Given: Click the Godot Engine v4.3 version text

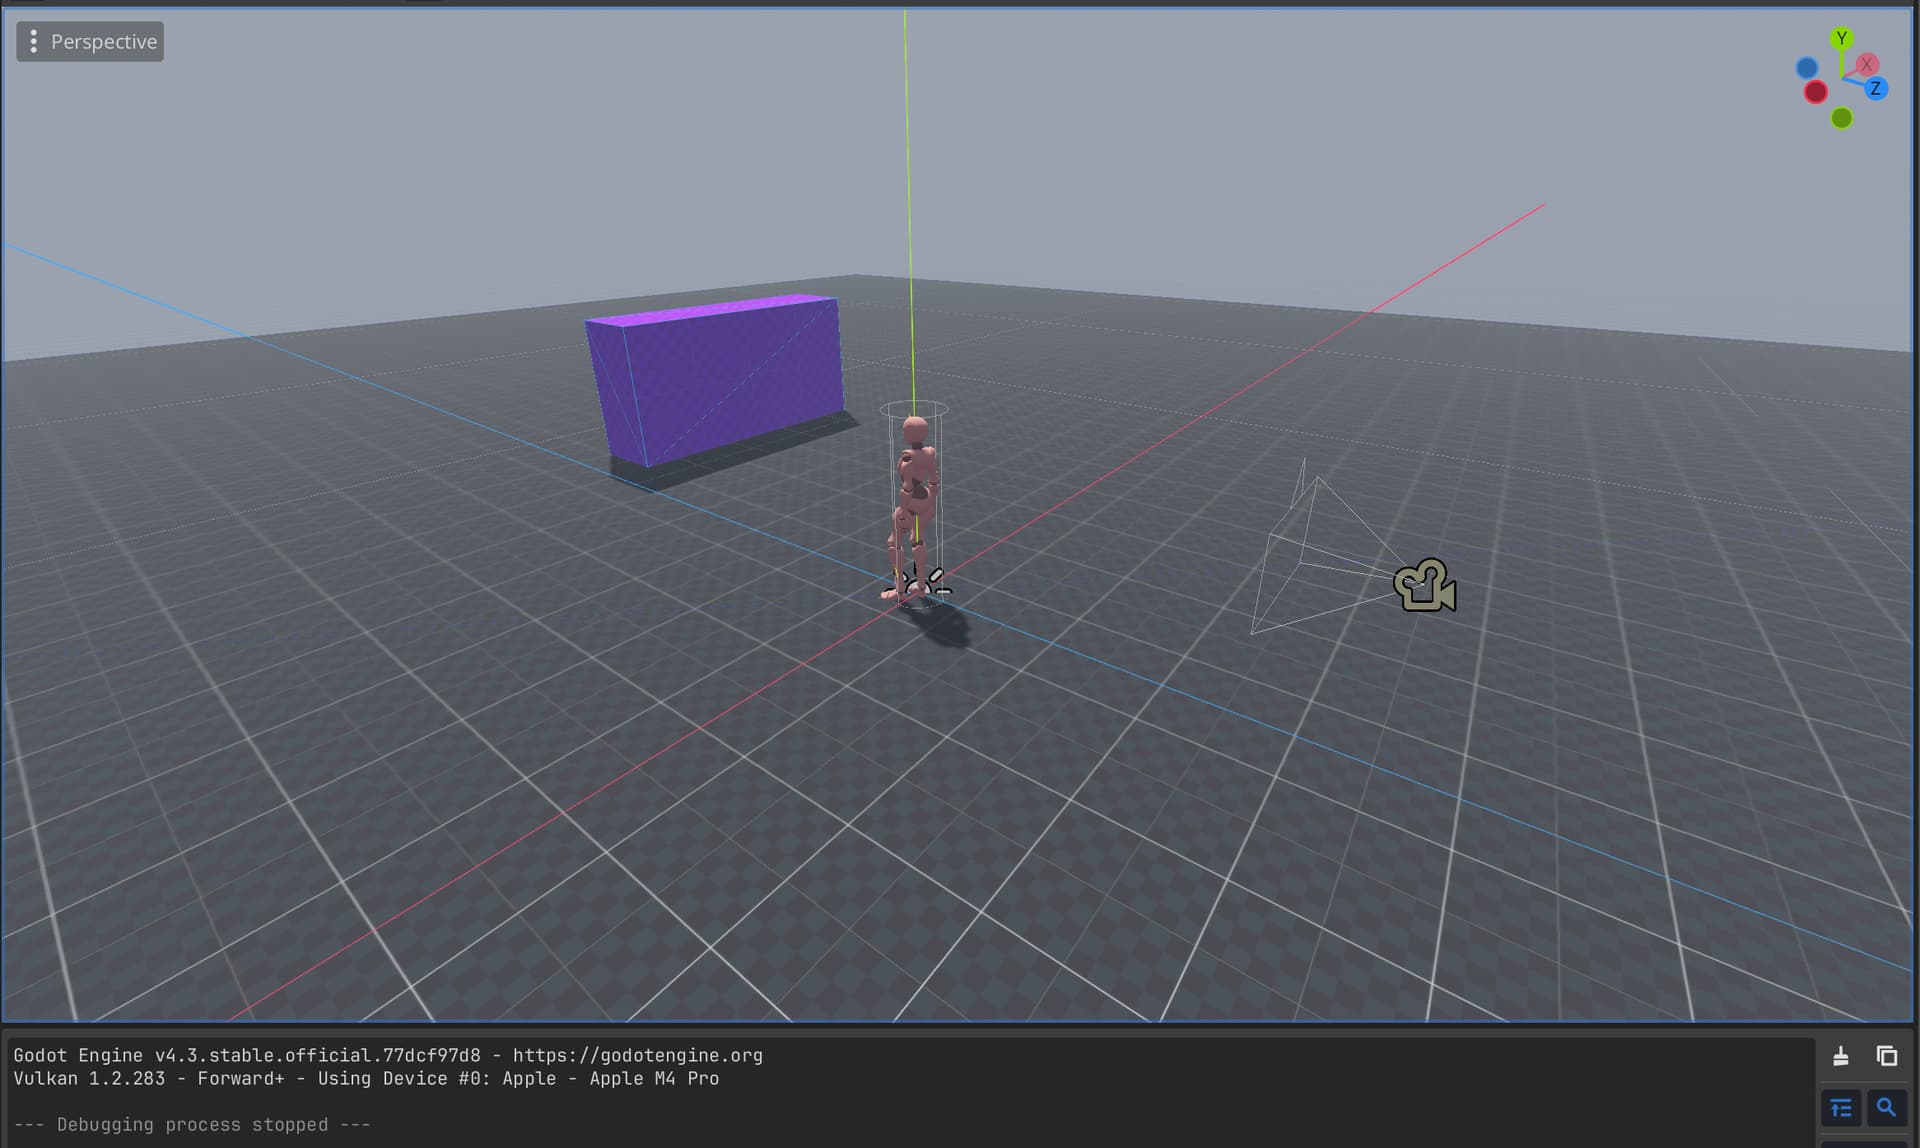Looking at the screenshot, I should click(x=246, y=1055).
